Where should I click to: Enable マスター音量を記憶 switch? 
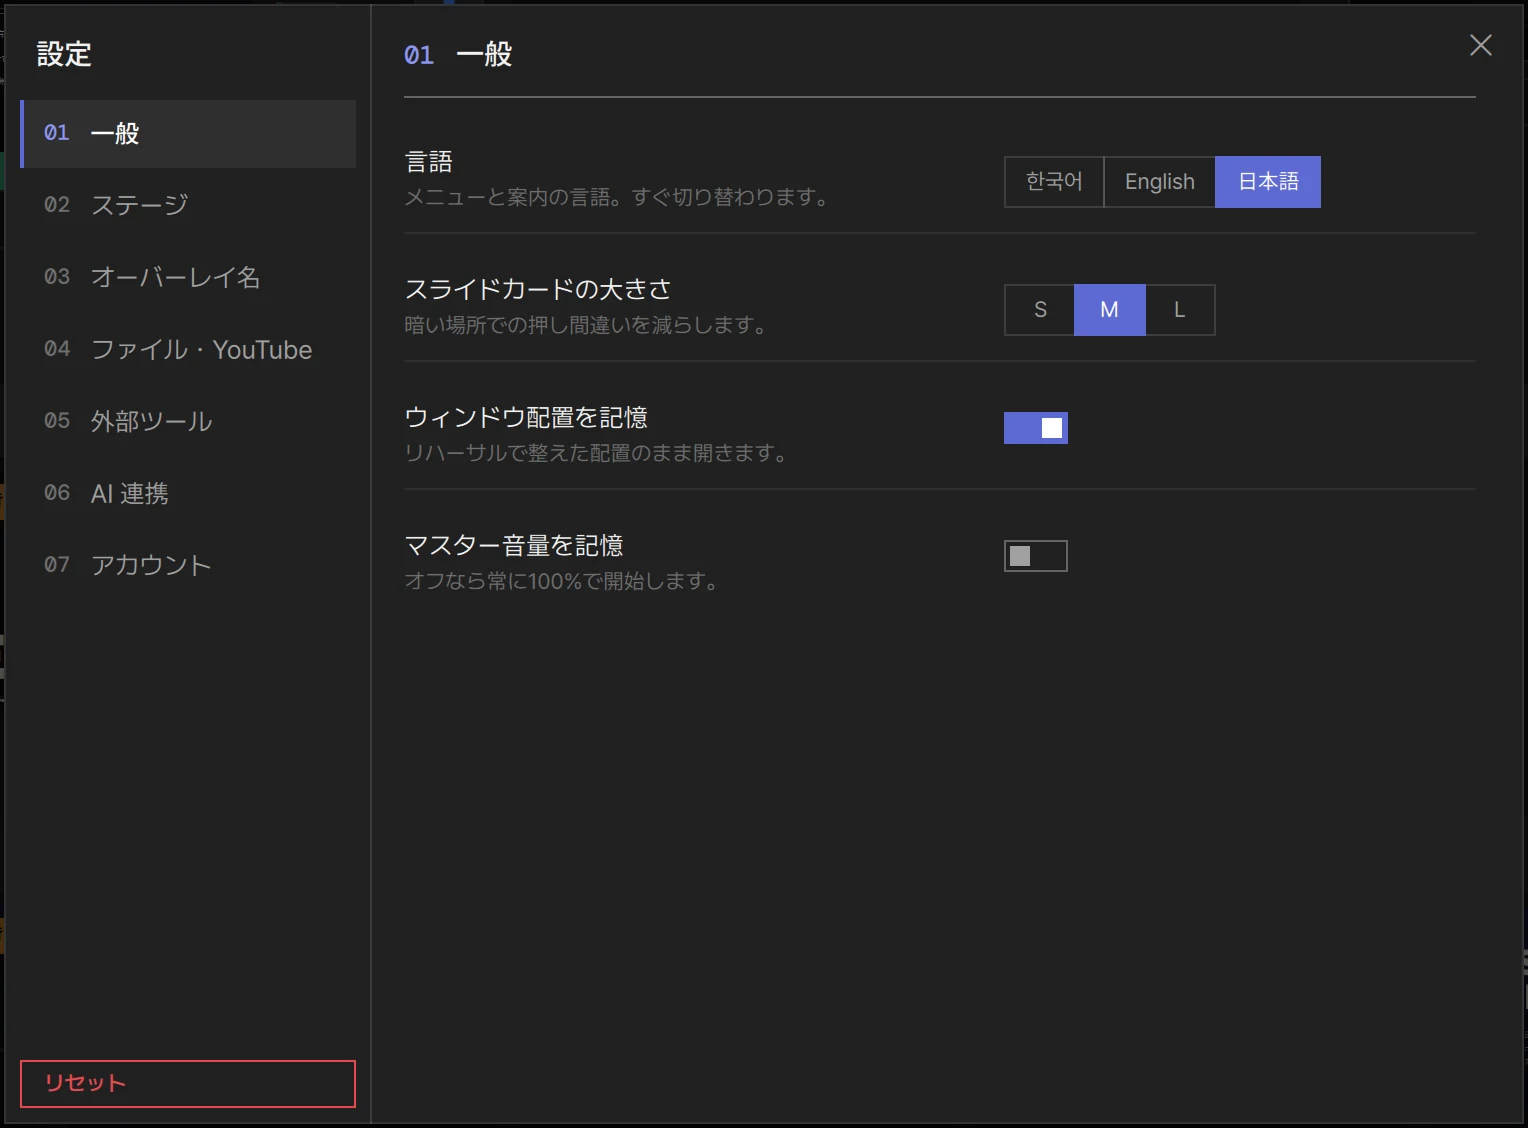coord(1036,556)
